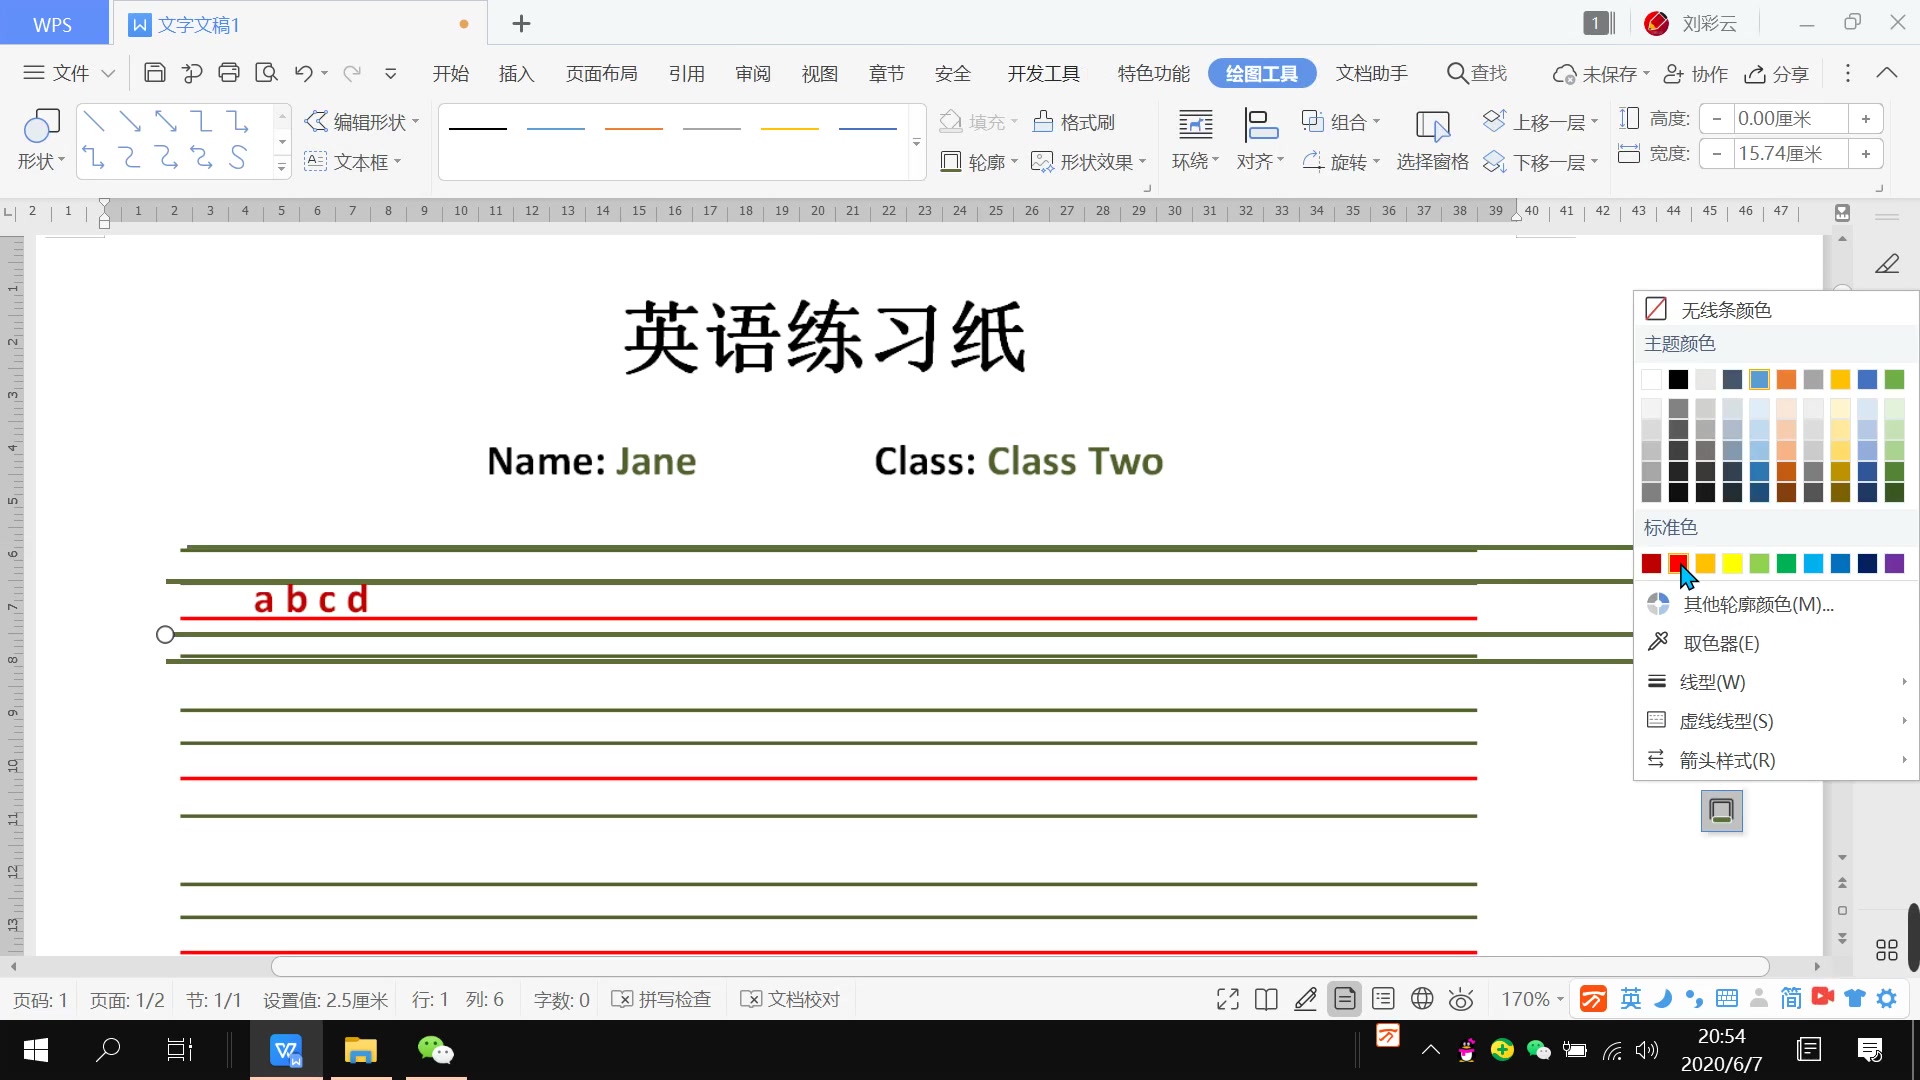Click the Print icon in quick access toolbar
The height and width of the screenshot is (1080, 1920).
point(229,72)
